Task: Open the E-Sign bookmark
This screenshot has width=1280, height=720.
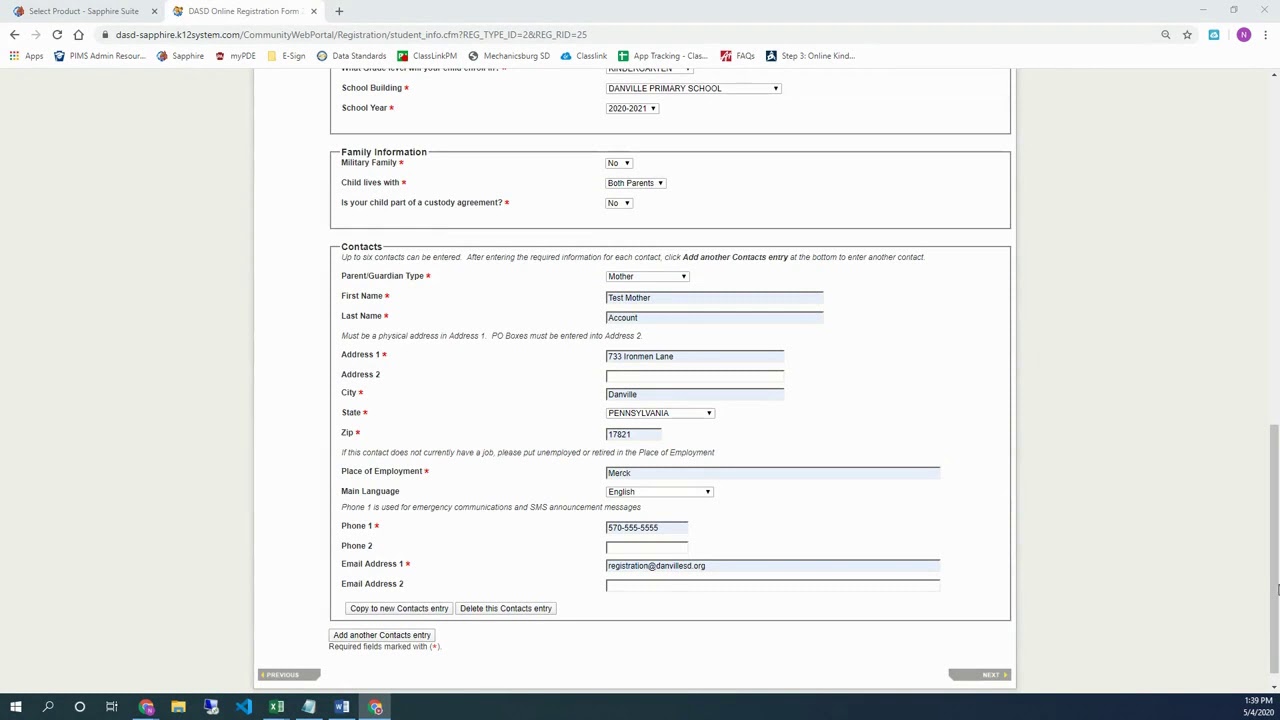Action: tap(286, 56)
